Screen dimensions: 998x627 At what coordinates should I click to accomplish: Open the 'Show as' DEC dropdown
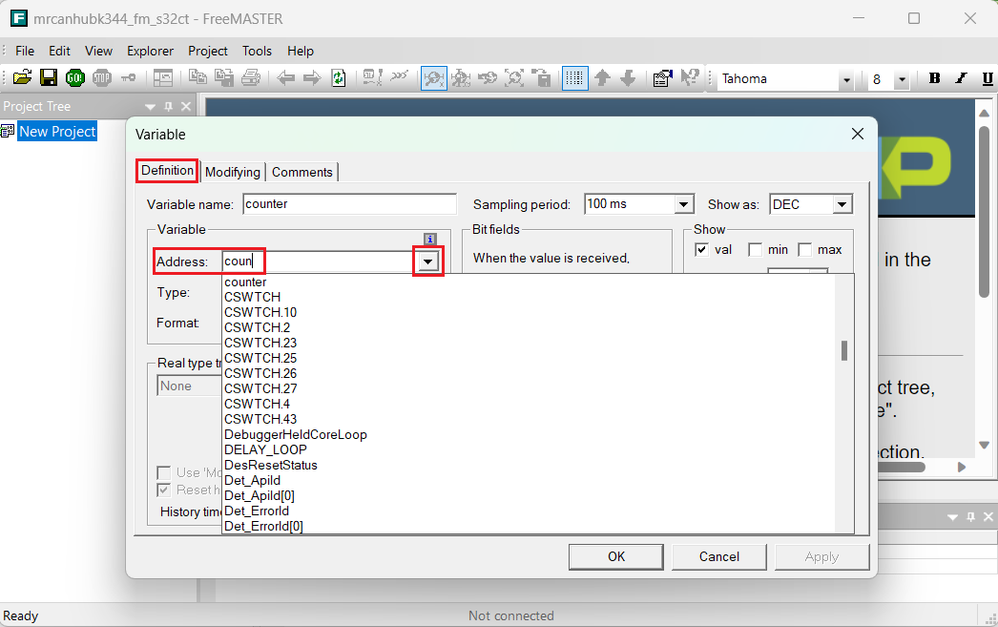[x=842, y=204]
